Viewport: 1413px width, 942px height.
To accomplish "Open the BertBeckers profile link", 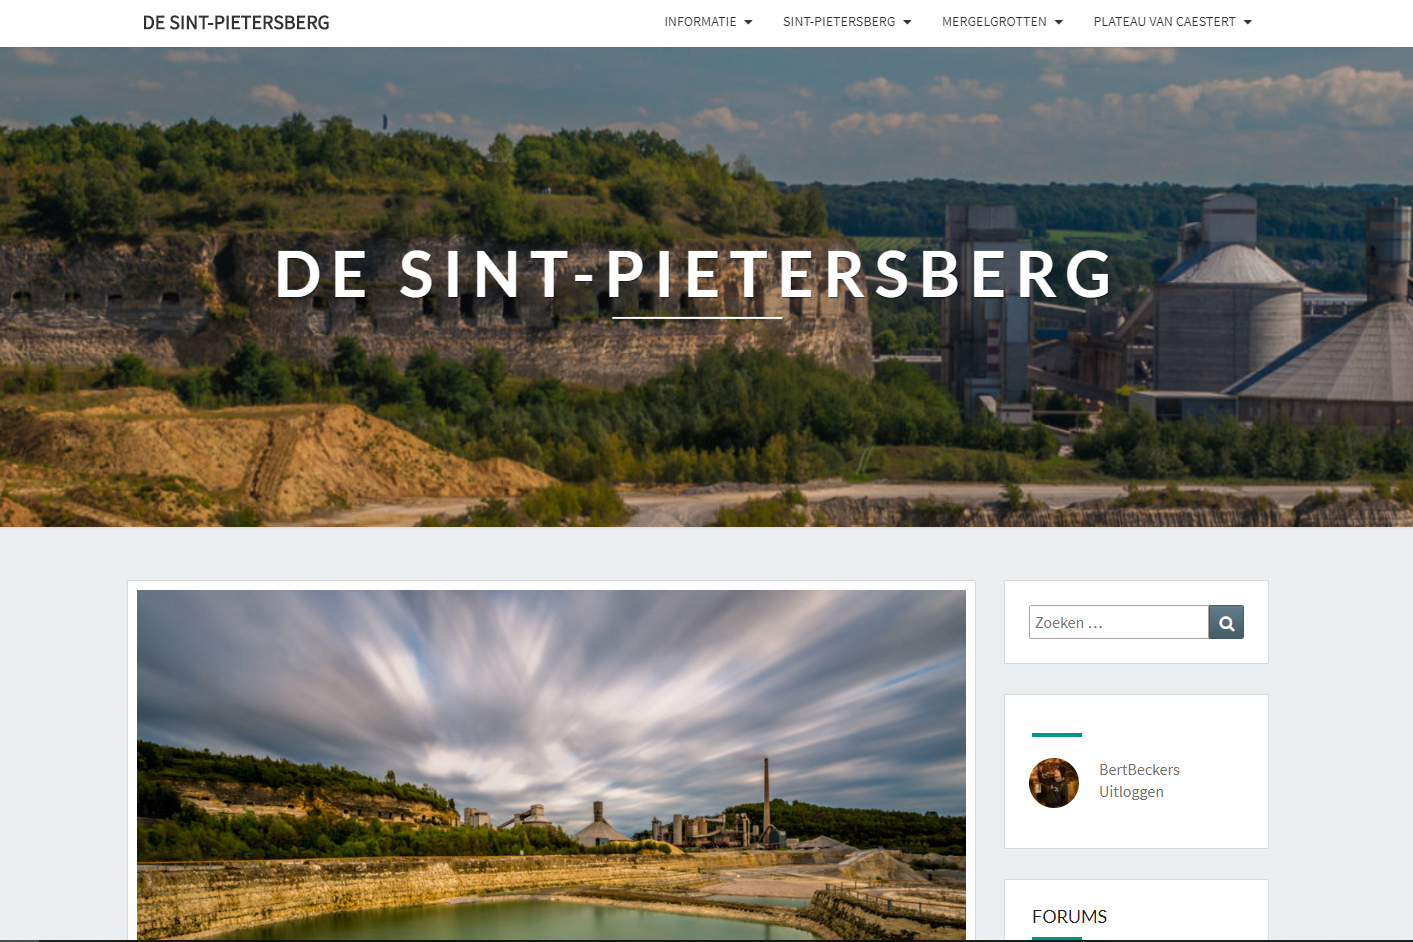I will coord(1139,769).
